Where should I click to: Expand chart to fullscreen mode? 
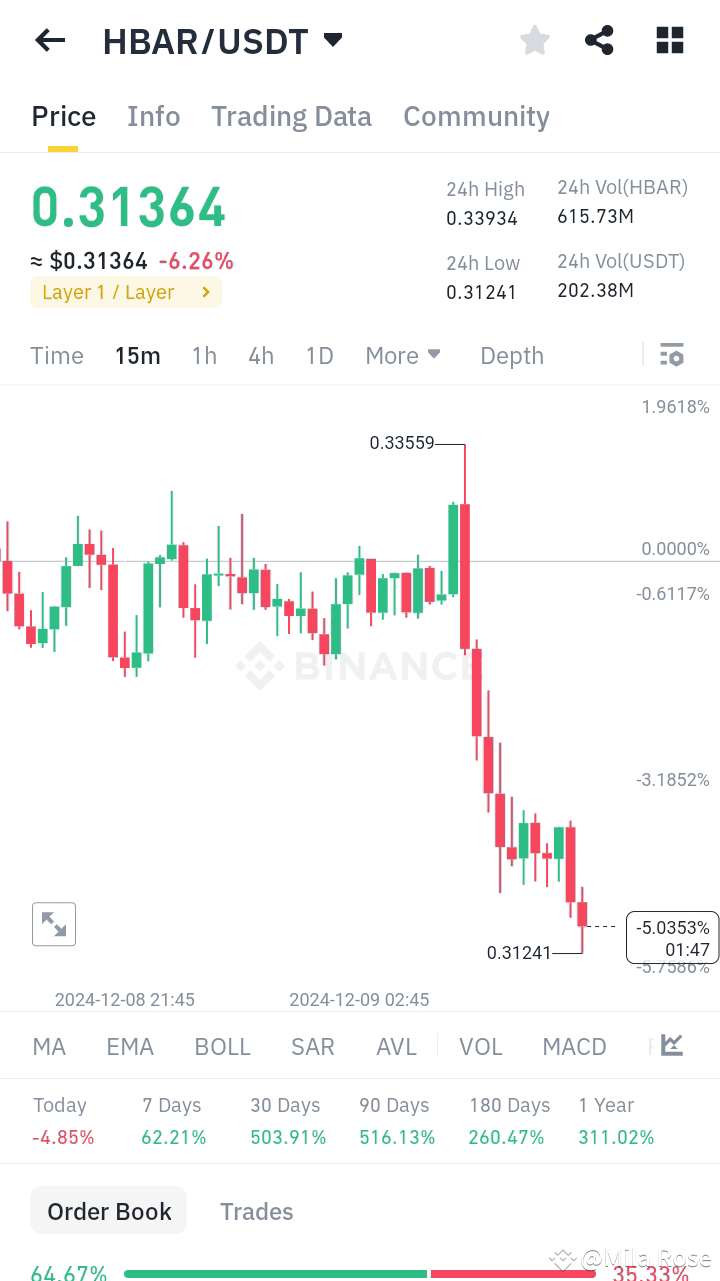click(x=53, y=923)
